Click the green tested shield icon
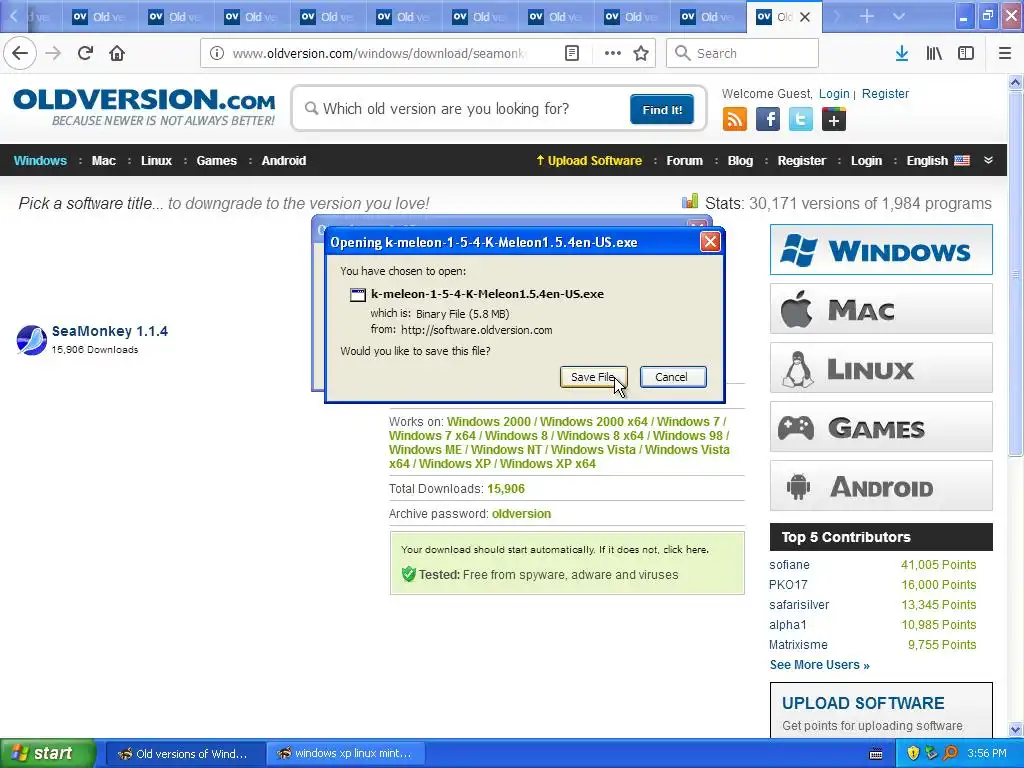Viewport: 1024px width, 768px height. pyautogui.click(x=409, y=575)
